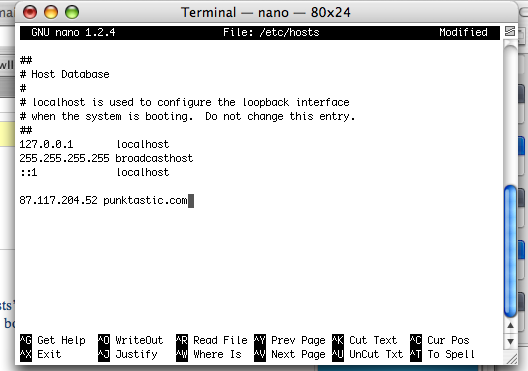Click the green zoom window button
Image resolution: width=528 pixels, height=371 pixels.
[x=72, y=12]
